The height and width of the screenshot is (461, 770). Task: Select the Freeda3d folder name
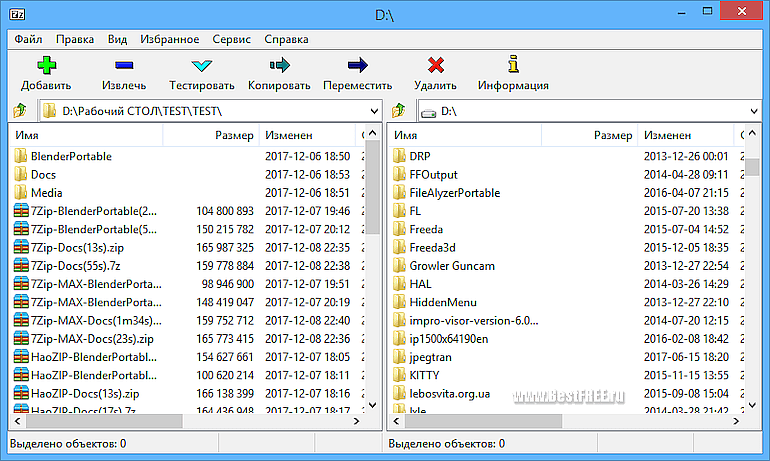point(433,247)
